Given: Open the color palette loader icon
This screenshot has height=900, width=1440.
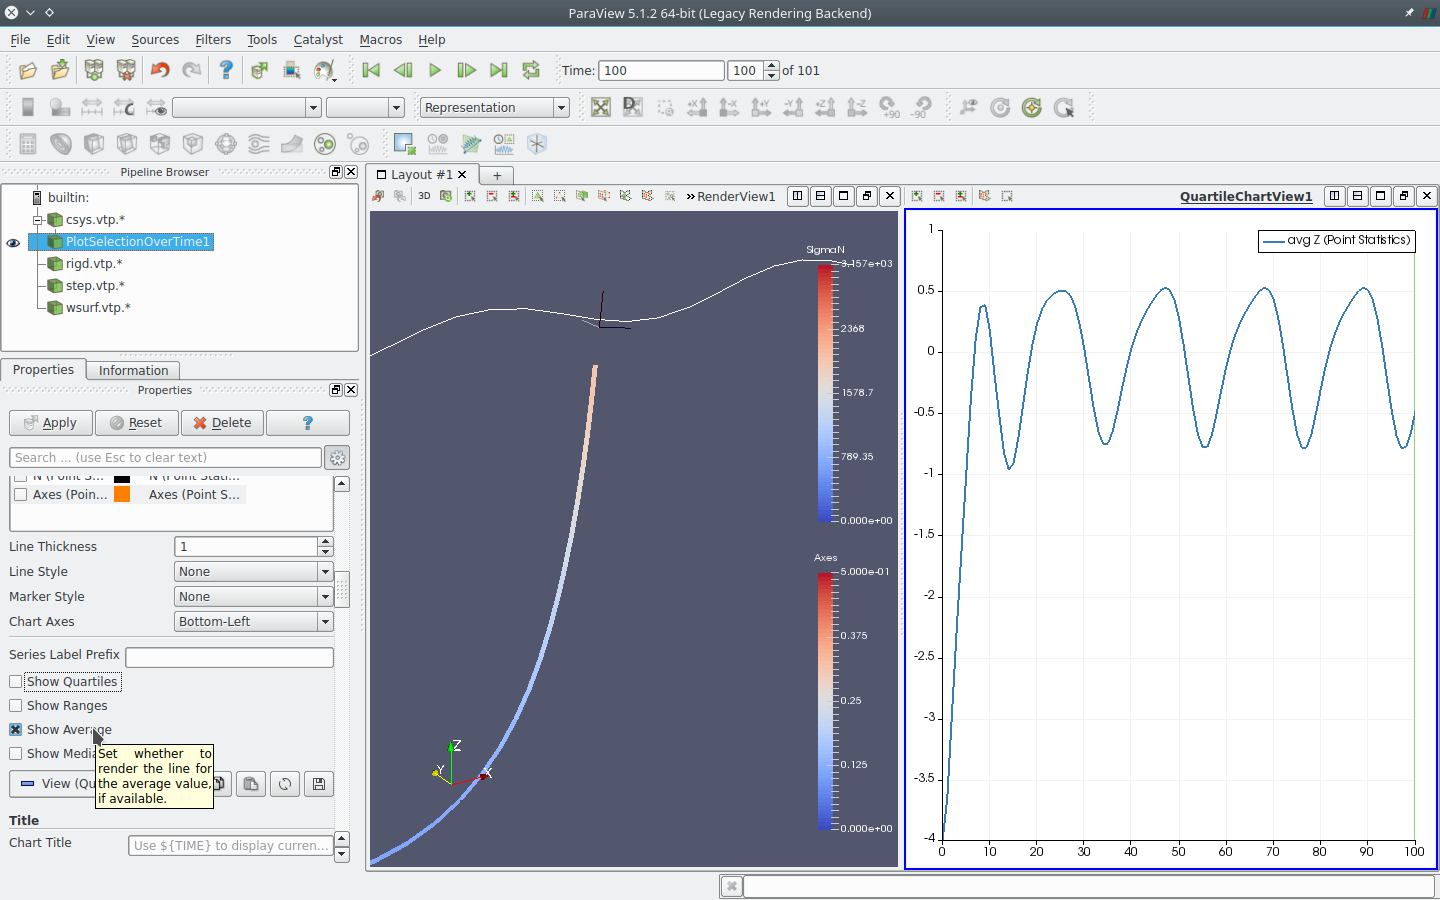Looking at the screenshot, I should (x=324, y=70).
